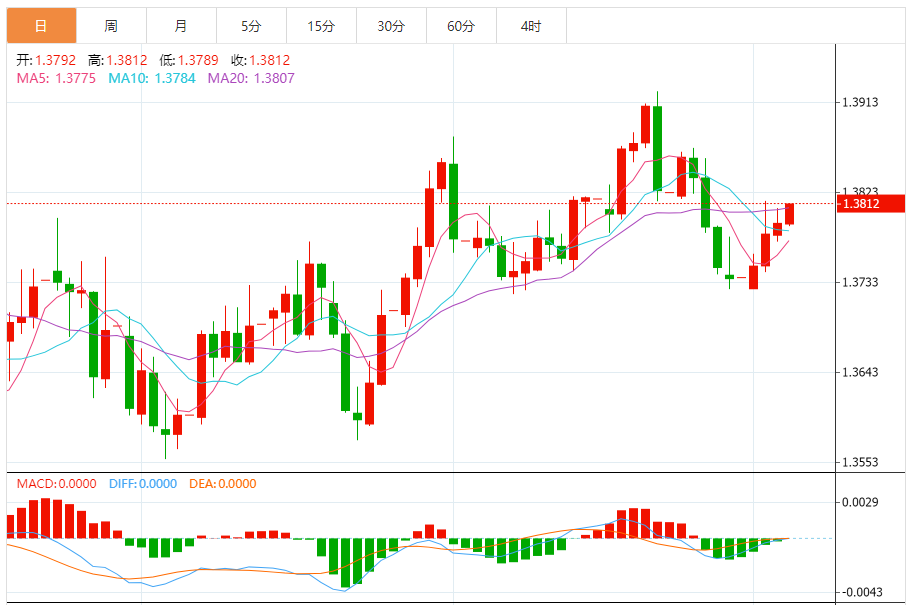Select the MA10: 1.3784 indicator label
Image resolution: width=911 pixels, height=605 pixels.
coord(152,78)
